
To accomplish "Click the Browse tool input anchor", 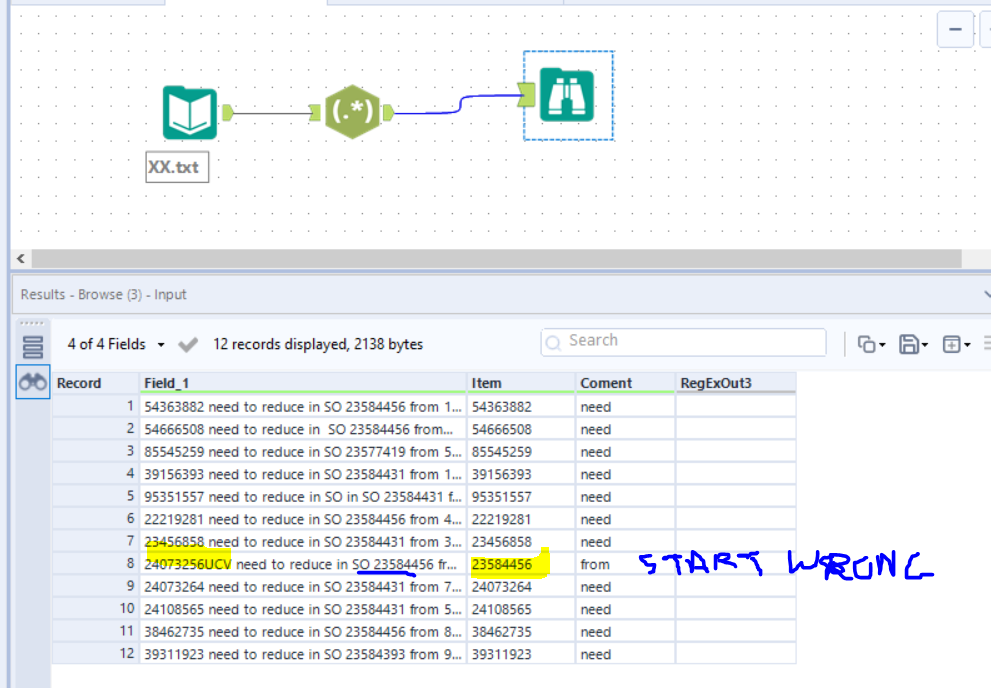I will click(x=526, y=95).
